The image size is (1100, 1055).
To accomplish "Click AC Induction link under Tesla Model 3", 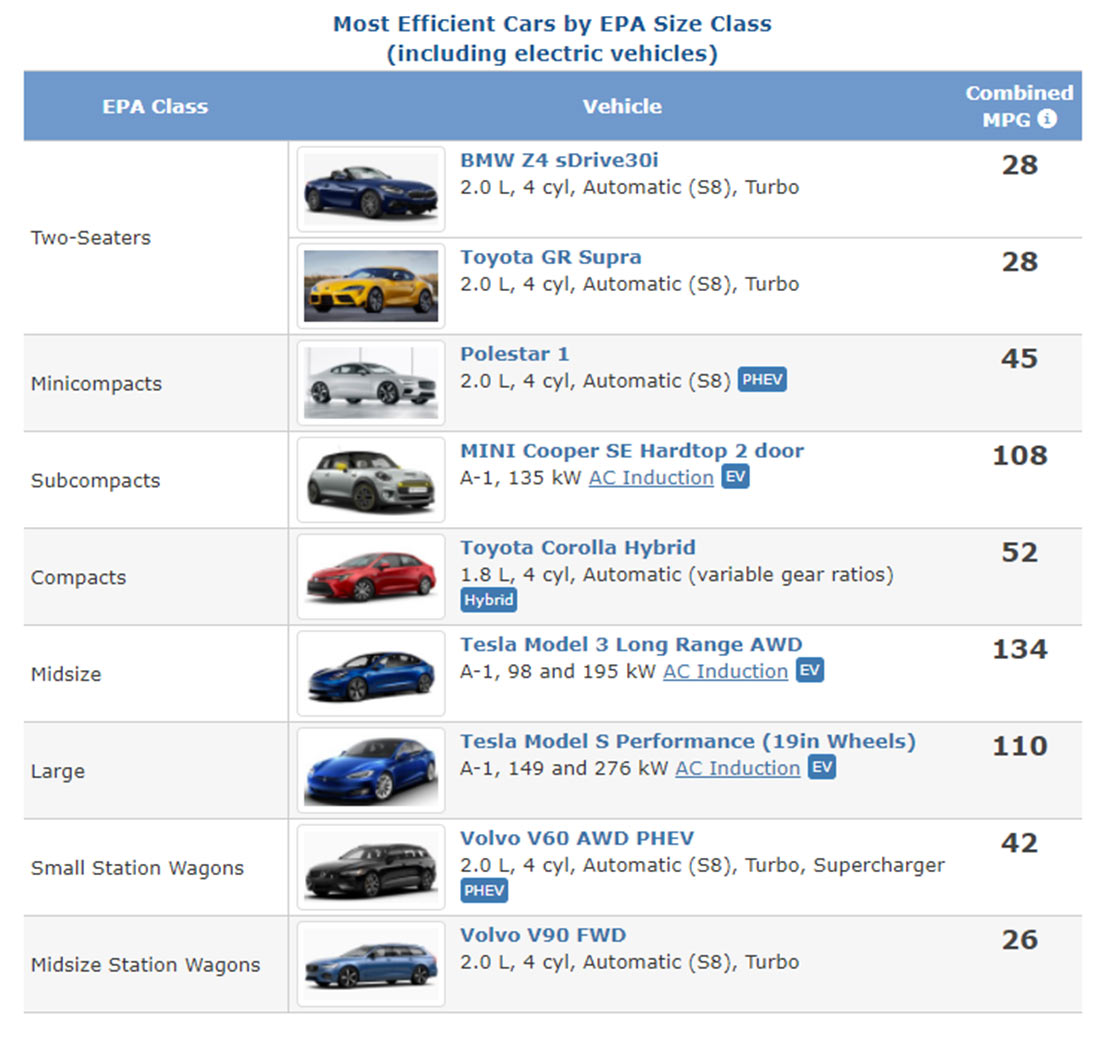I will point(725,672).
